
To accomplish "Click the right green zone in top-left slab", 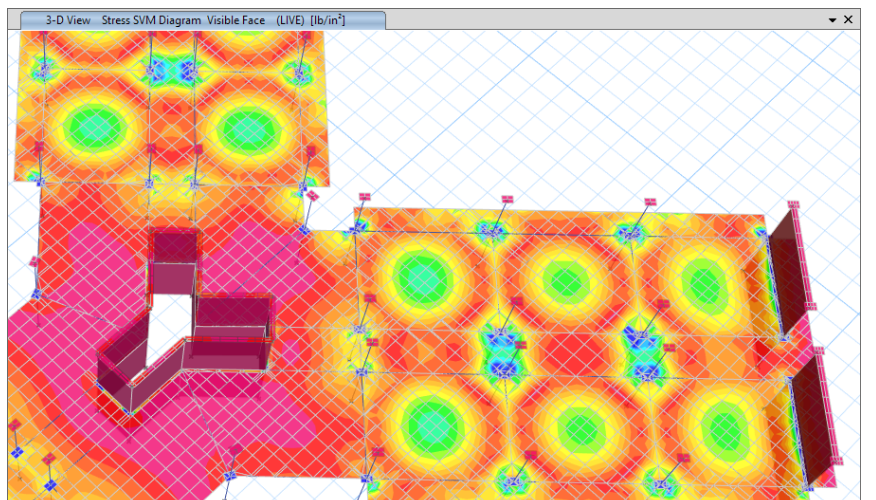I will (243, 127).
